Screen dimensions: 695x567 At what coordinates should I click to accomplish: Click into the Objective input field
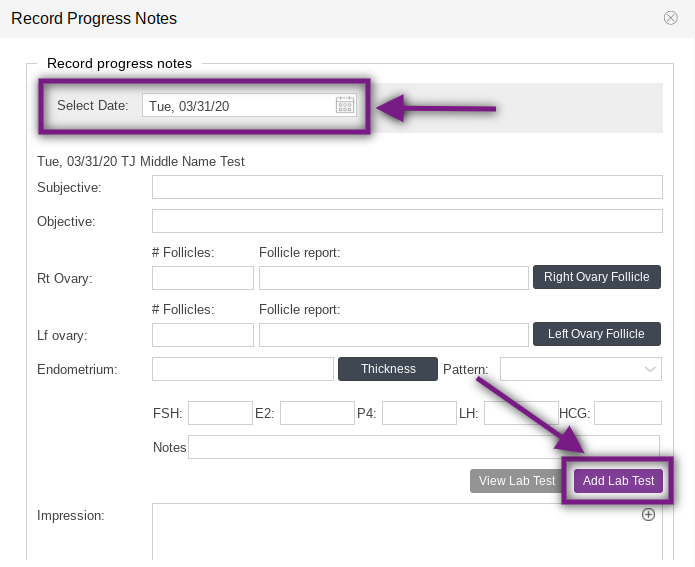[407, 221]
